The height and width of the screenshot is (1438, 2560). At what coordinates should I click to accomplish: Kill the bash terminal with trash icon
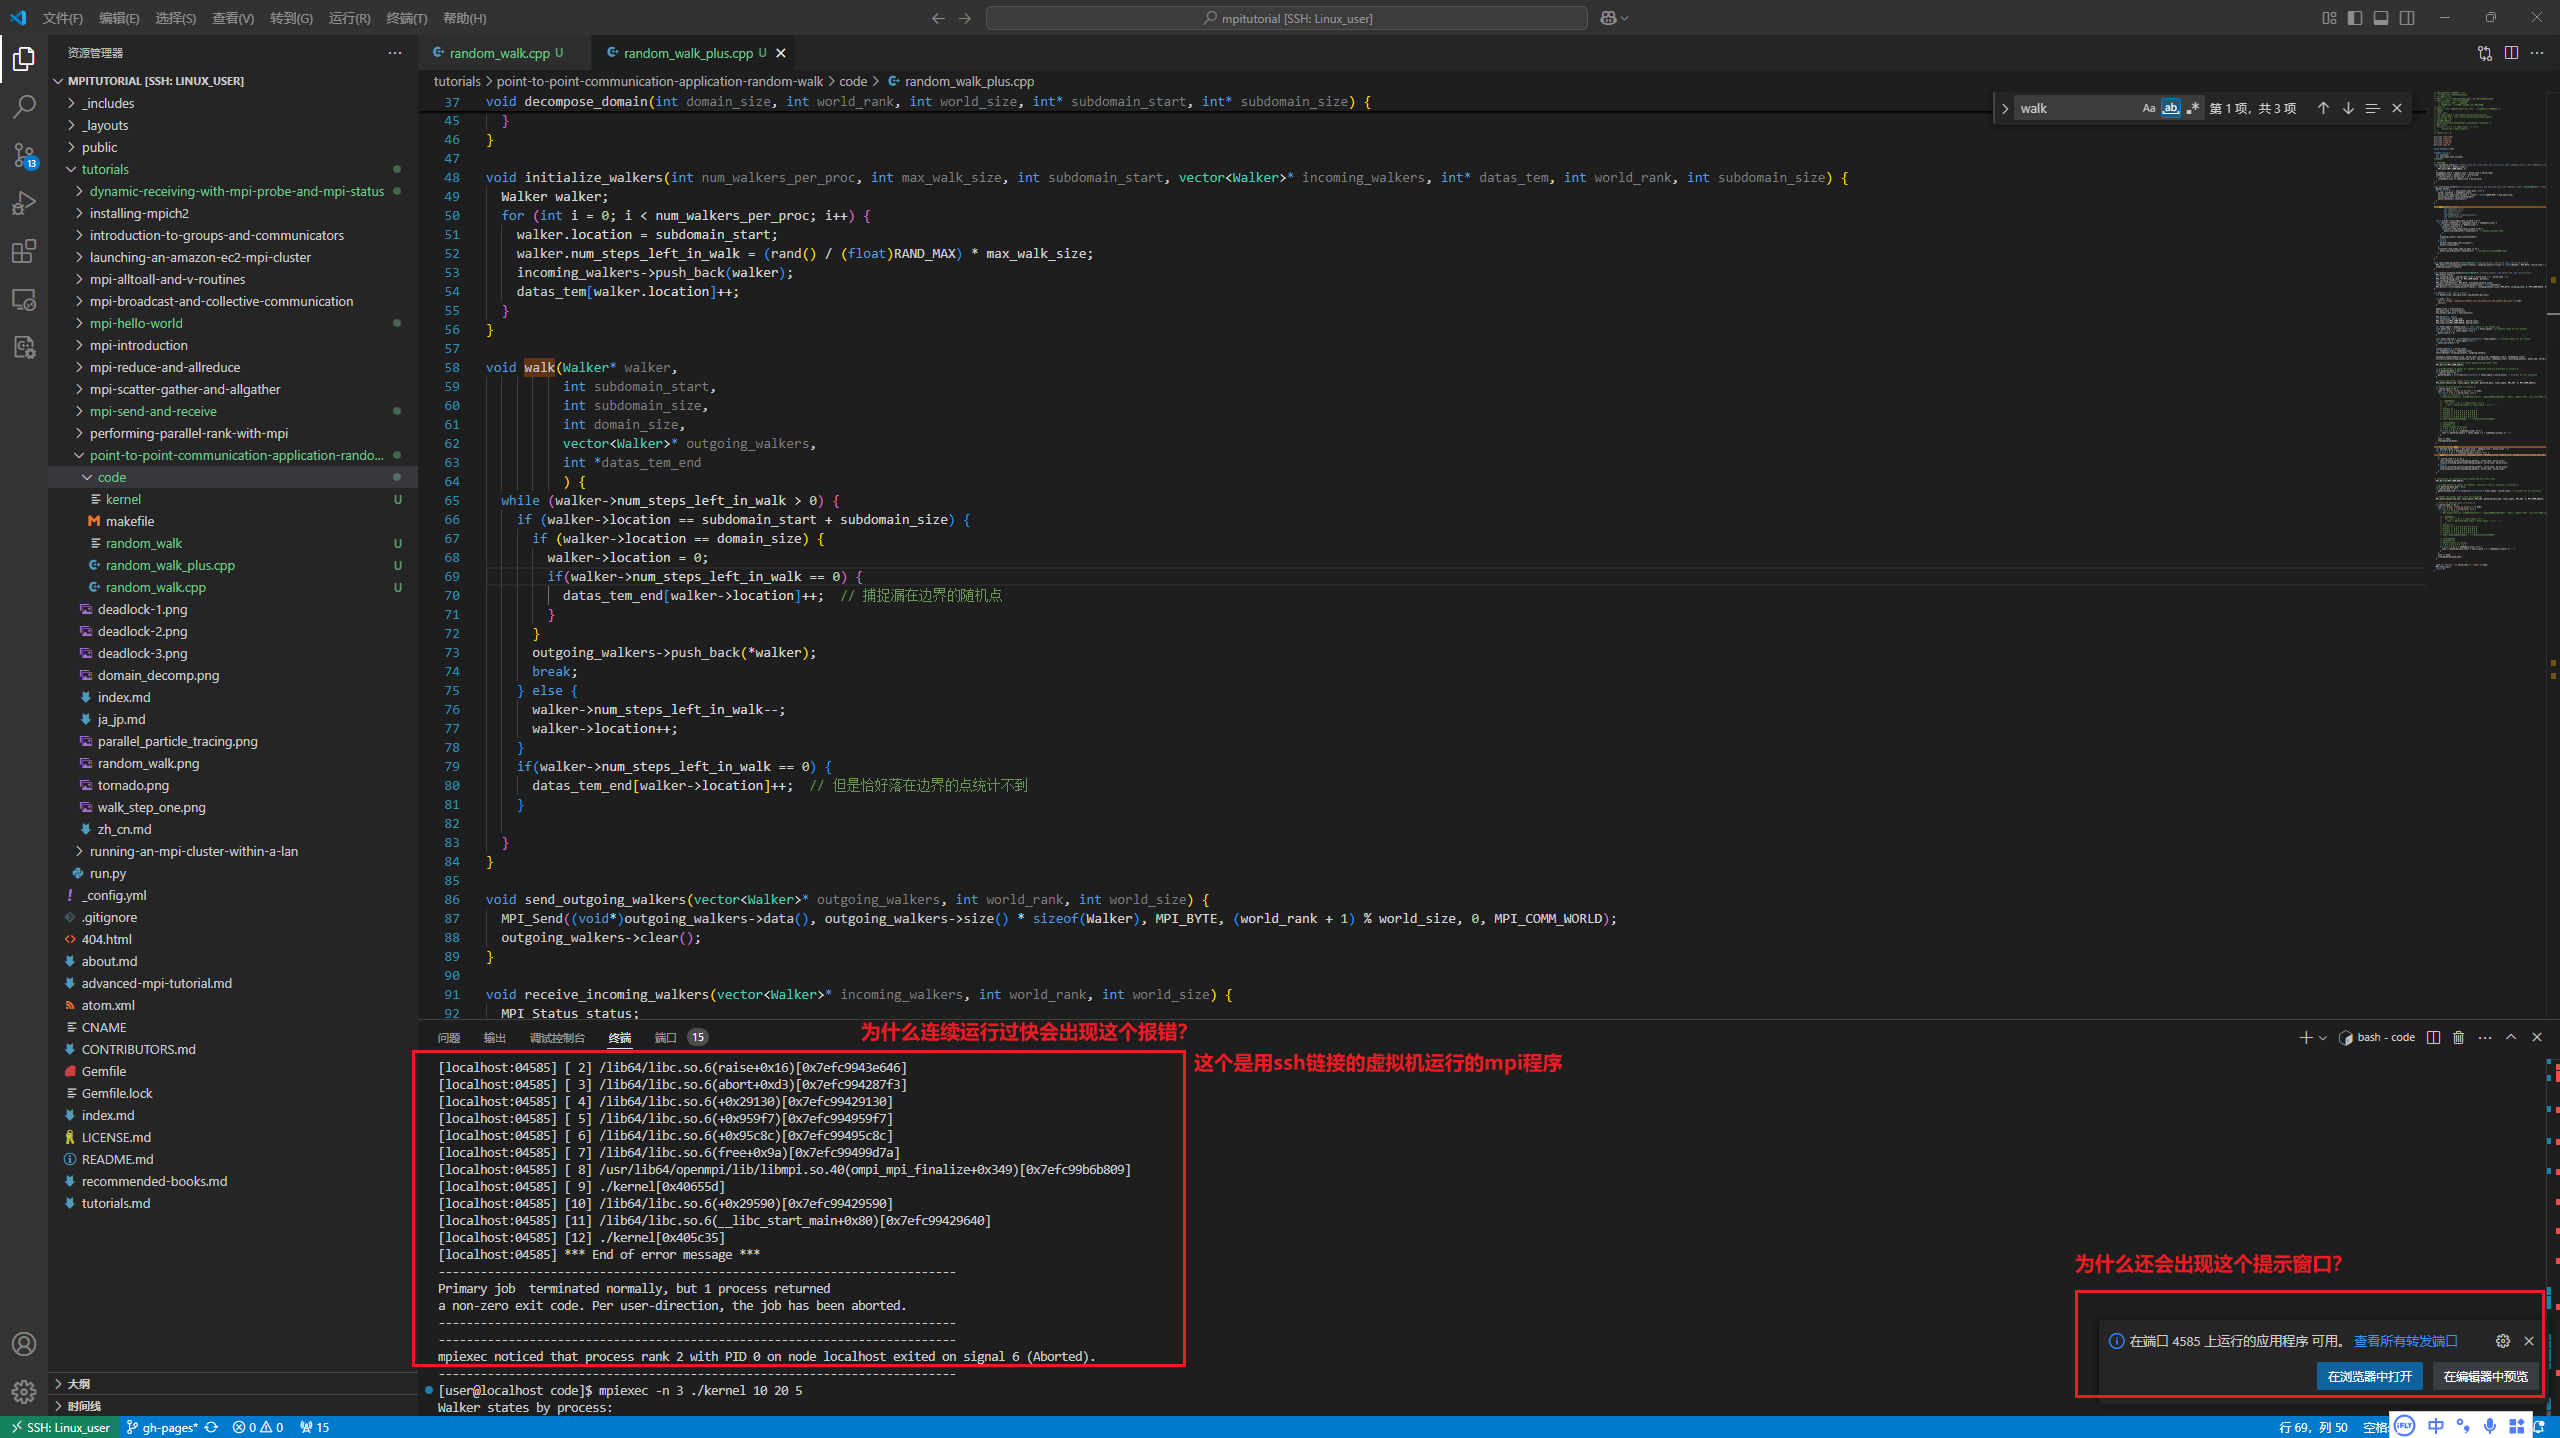pos(2459,1037)
